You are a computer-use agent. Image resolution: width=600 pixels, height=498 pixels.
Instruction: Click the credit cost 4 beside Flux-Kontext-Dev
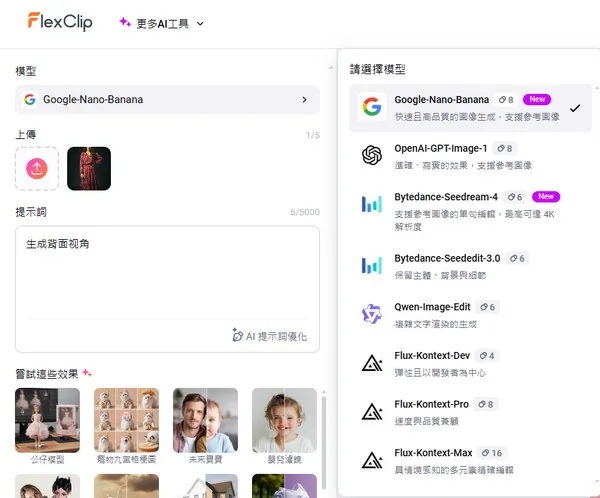(x=487, y=356)
